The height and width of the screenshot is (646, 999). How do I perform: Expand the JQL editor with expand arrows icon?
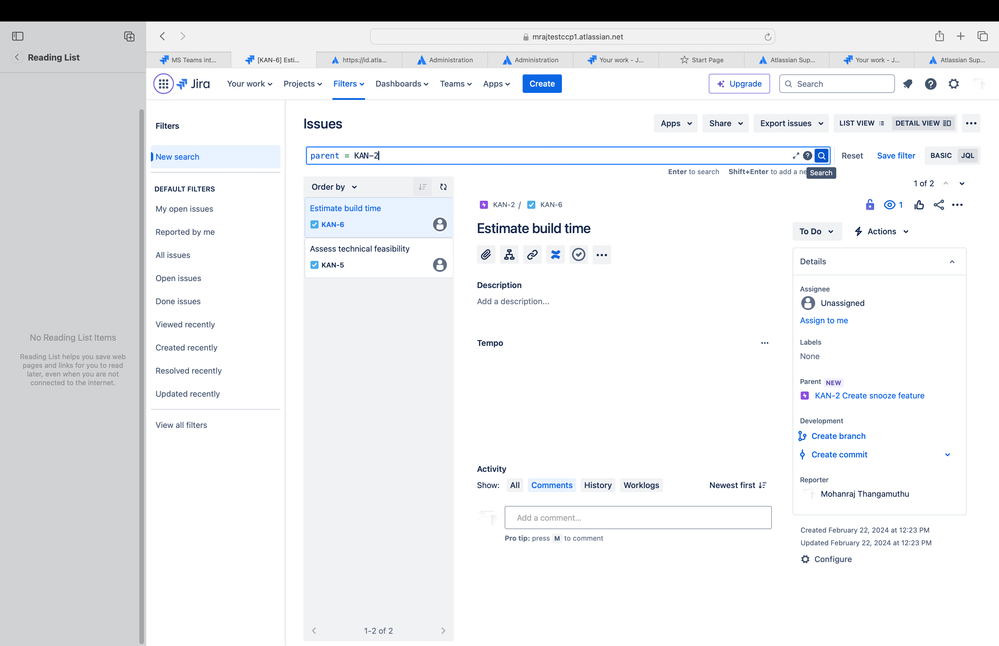coord(795,155)
